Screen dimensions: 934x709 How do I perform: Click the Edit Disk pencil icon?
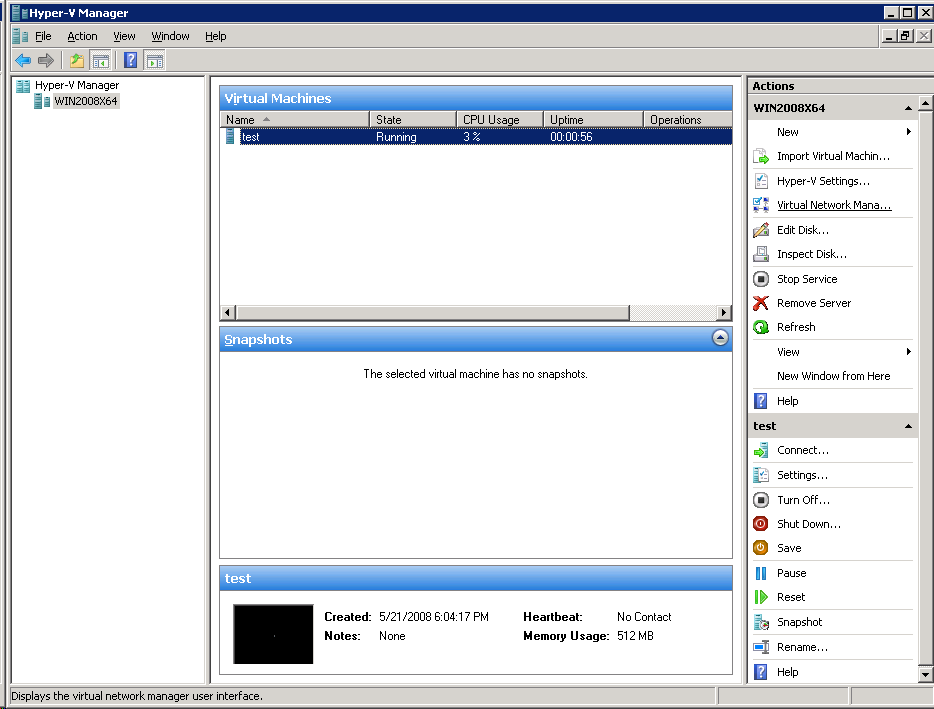761,230
